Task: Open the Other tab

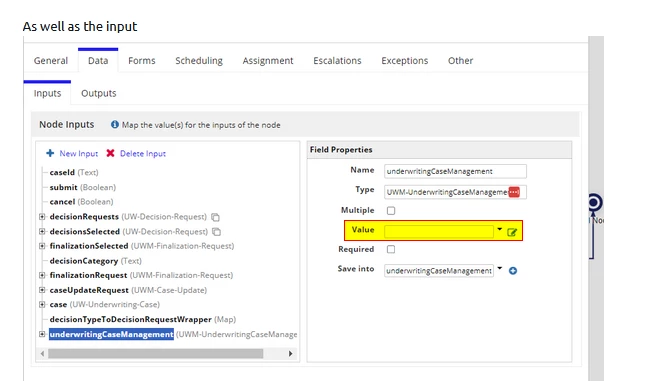Action: (x=460, y=61)
